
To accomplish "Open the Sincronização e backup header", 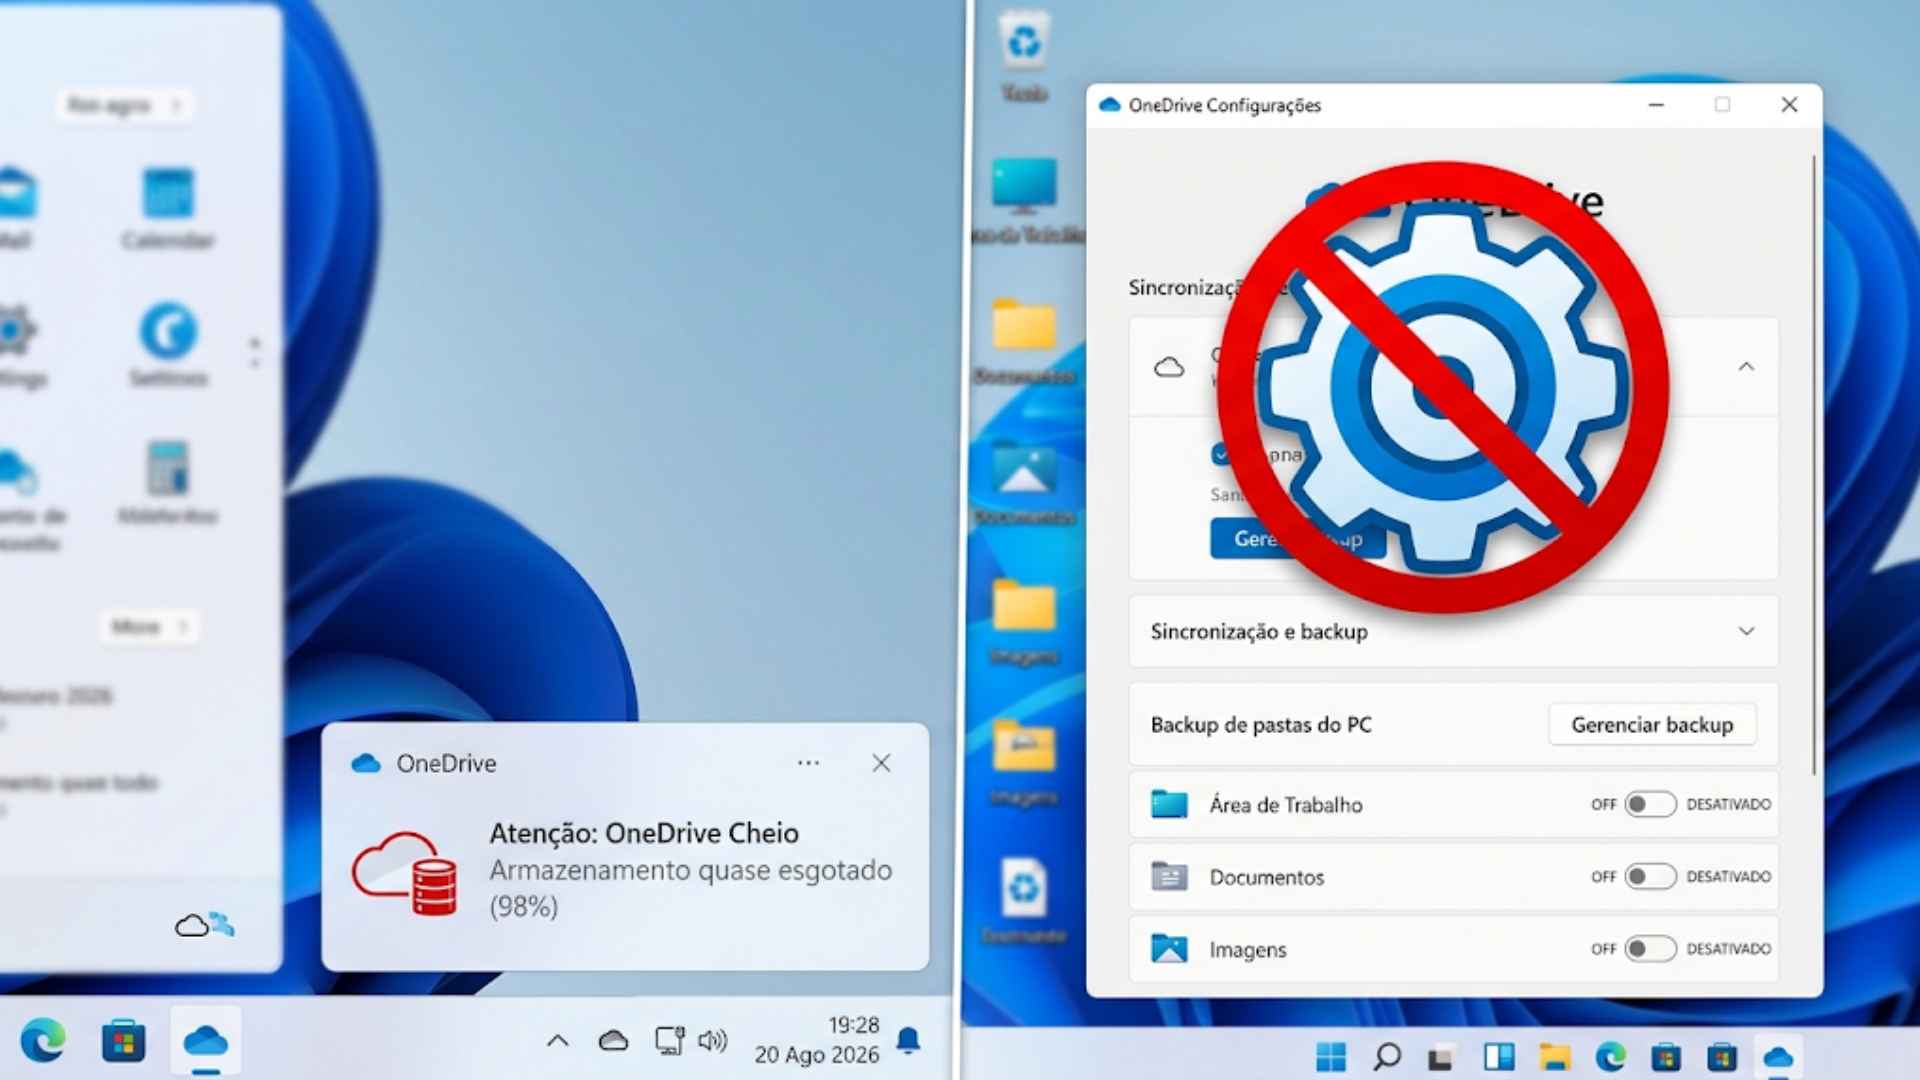I will [1454, 631].
